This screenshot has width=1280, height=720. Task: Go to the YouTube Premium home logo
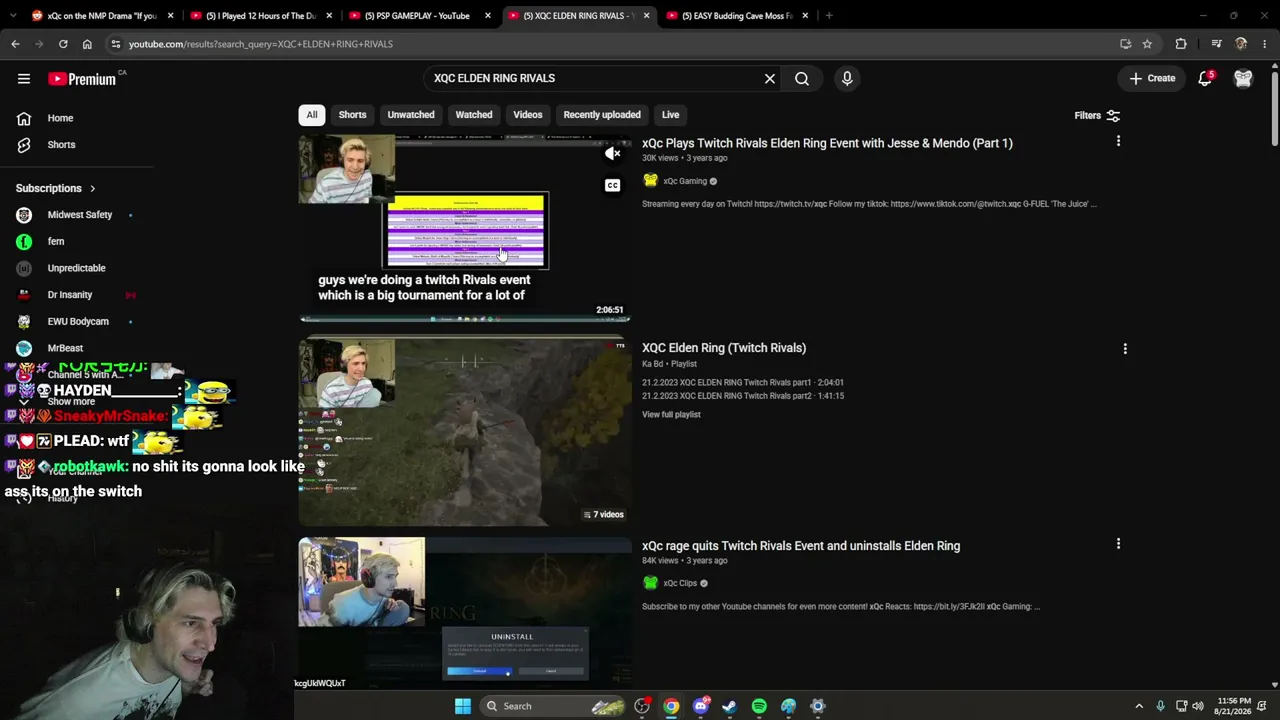pyautogui.click(x=82, y=79)
